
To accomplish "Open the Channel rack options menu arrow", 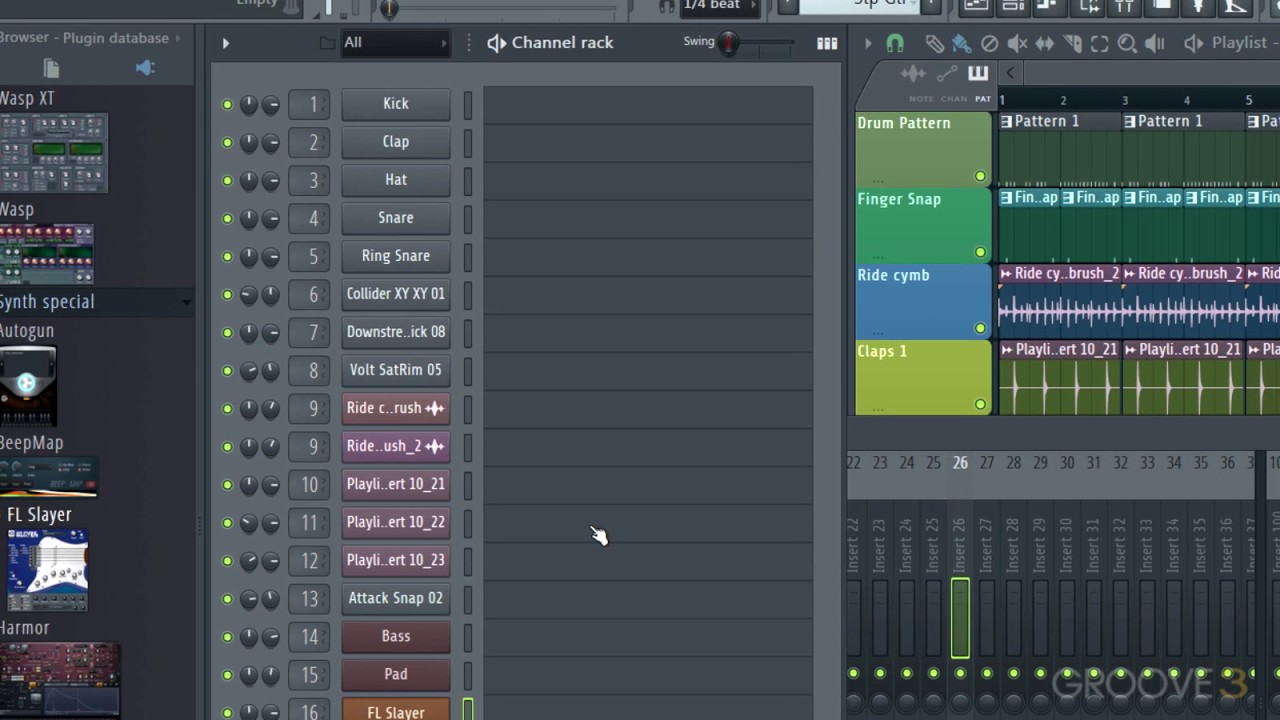I will tap(226, 43).
